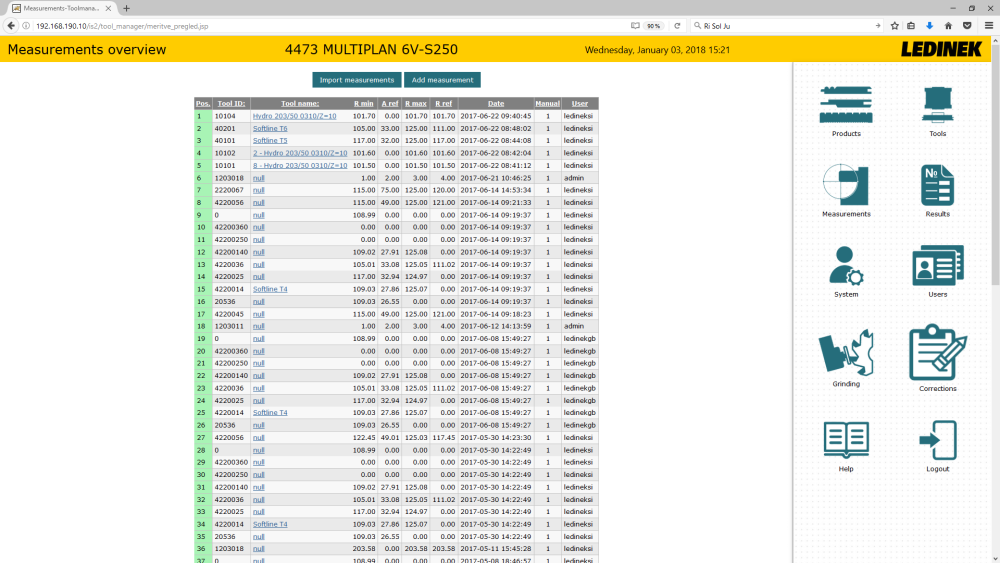Sort table by User column
Image resolution: width=1000 pixels, height=563 pixels.
[580, 103]
